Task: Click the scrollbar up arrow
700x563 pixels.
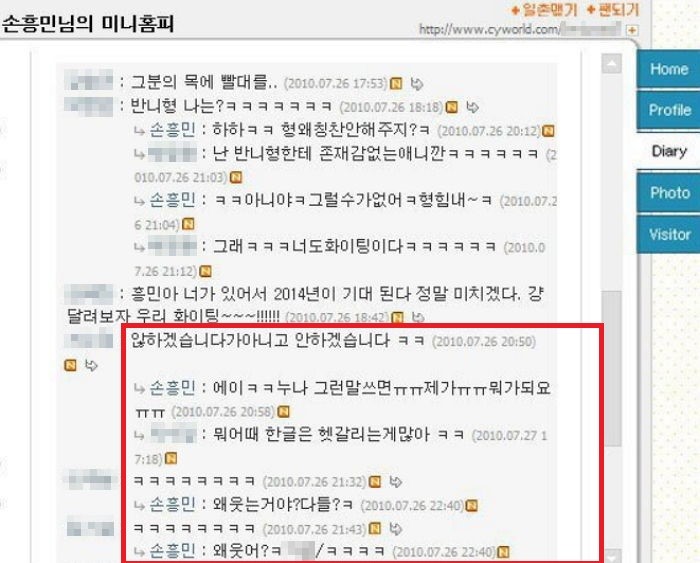Action: (611, 64)
